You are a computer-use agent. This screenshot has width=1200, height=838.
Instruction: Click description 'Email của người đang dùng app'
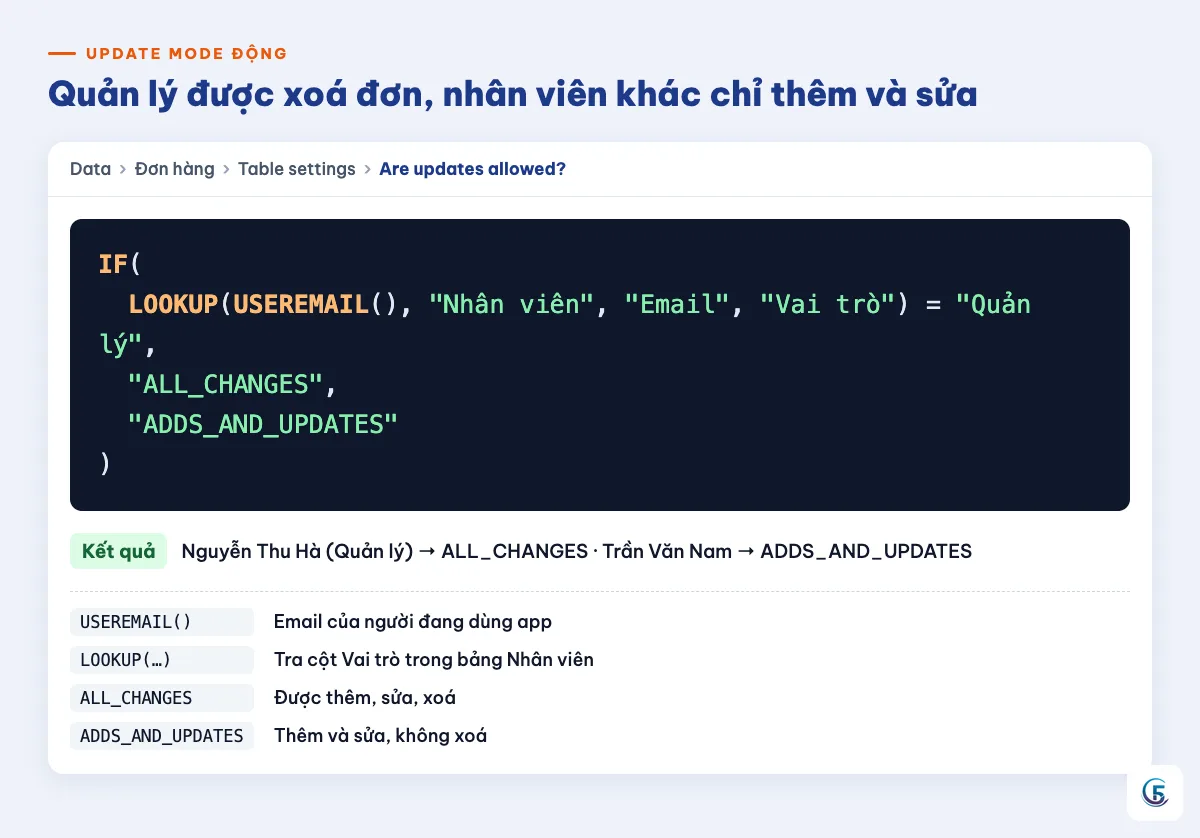coord(413,622)
